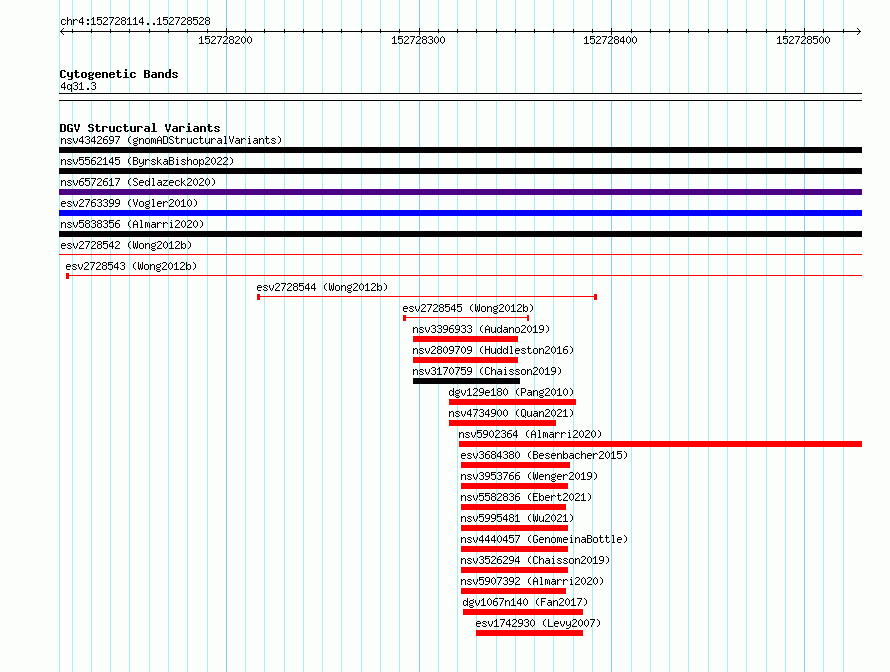Click the red bar under nsv3396933
890x672 pixels.
click(465, 339)
